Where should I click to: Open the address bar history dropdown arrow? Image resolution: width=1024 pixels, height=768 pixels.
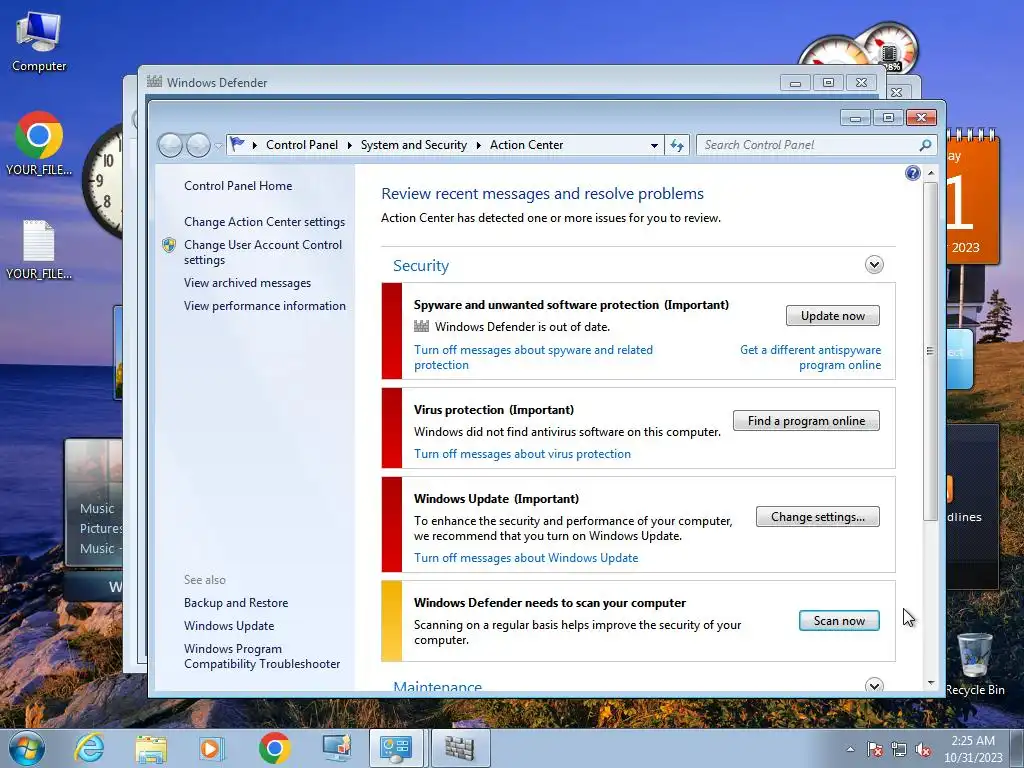[654, 145]
